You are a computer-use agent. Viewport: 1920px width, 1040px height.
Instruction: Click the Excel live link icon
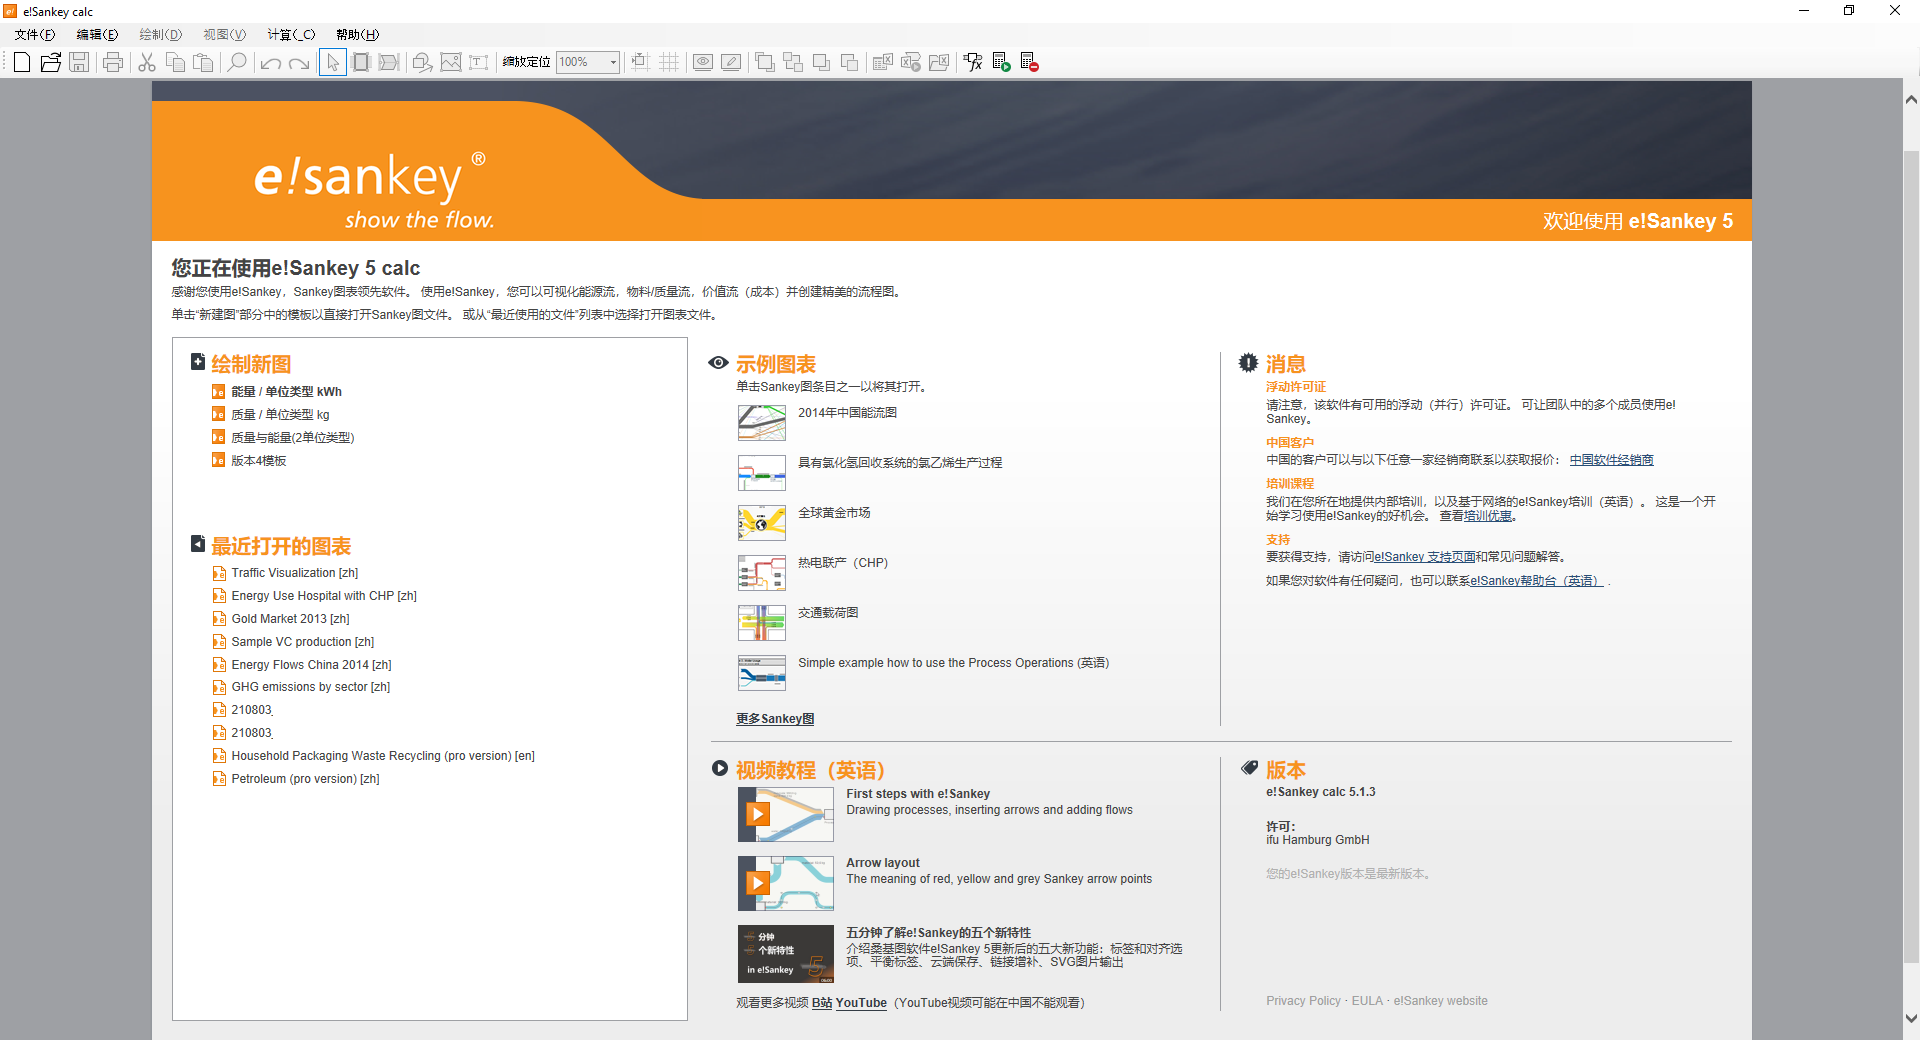pos(883,62)
